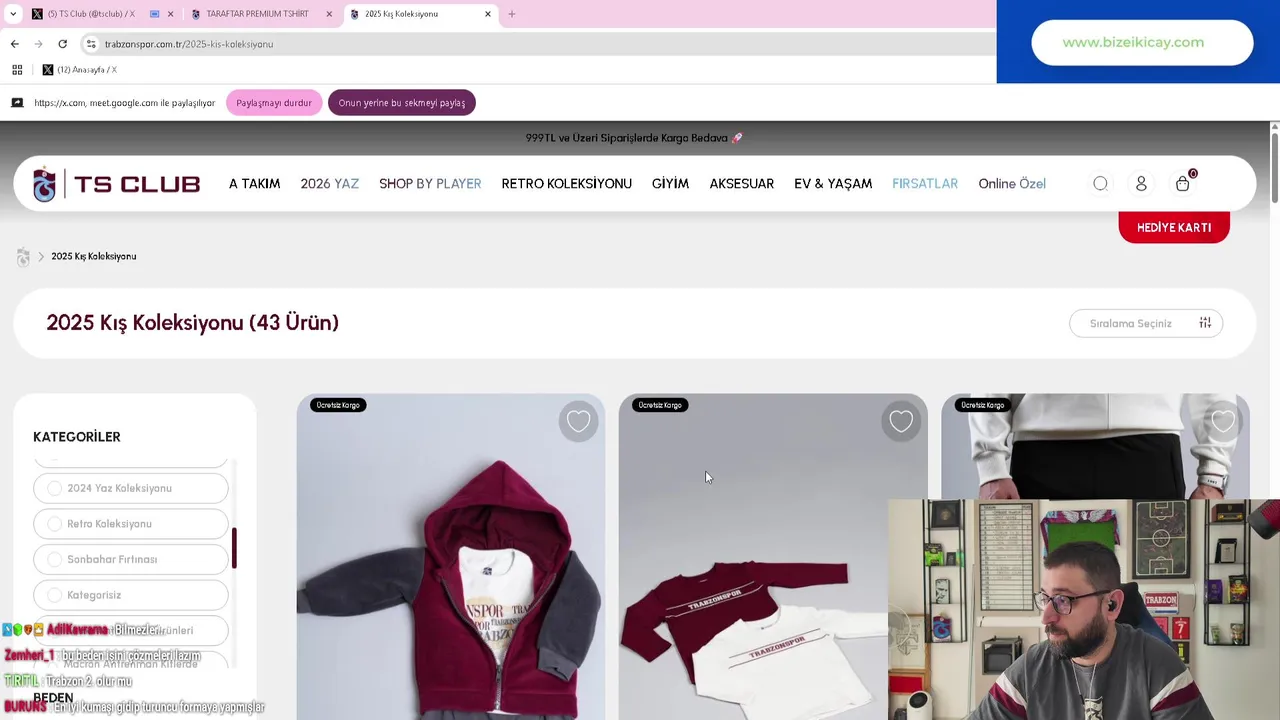The height and width of the screenshot is (720, 1280).
Task: Open the FIRSATLAR menu
Action: click(925, 184)
